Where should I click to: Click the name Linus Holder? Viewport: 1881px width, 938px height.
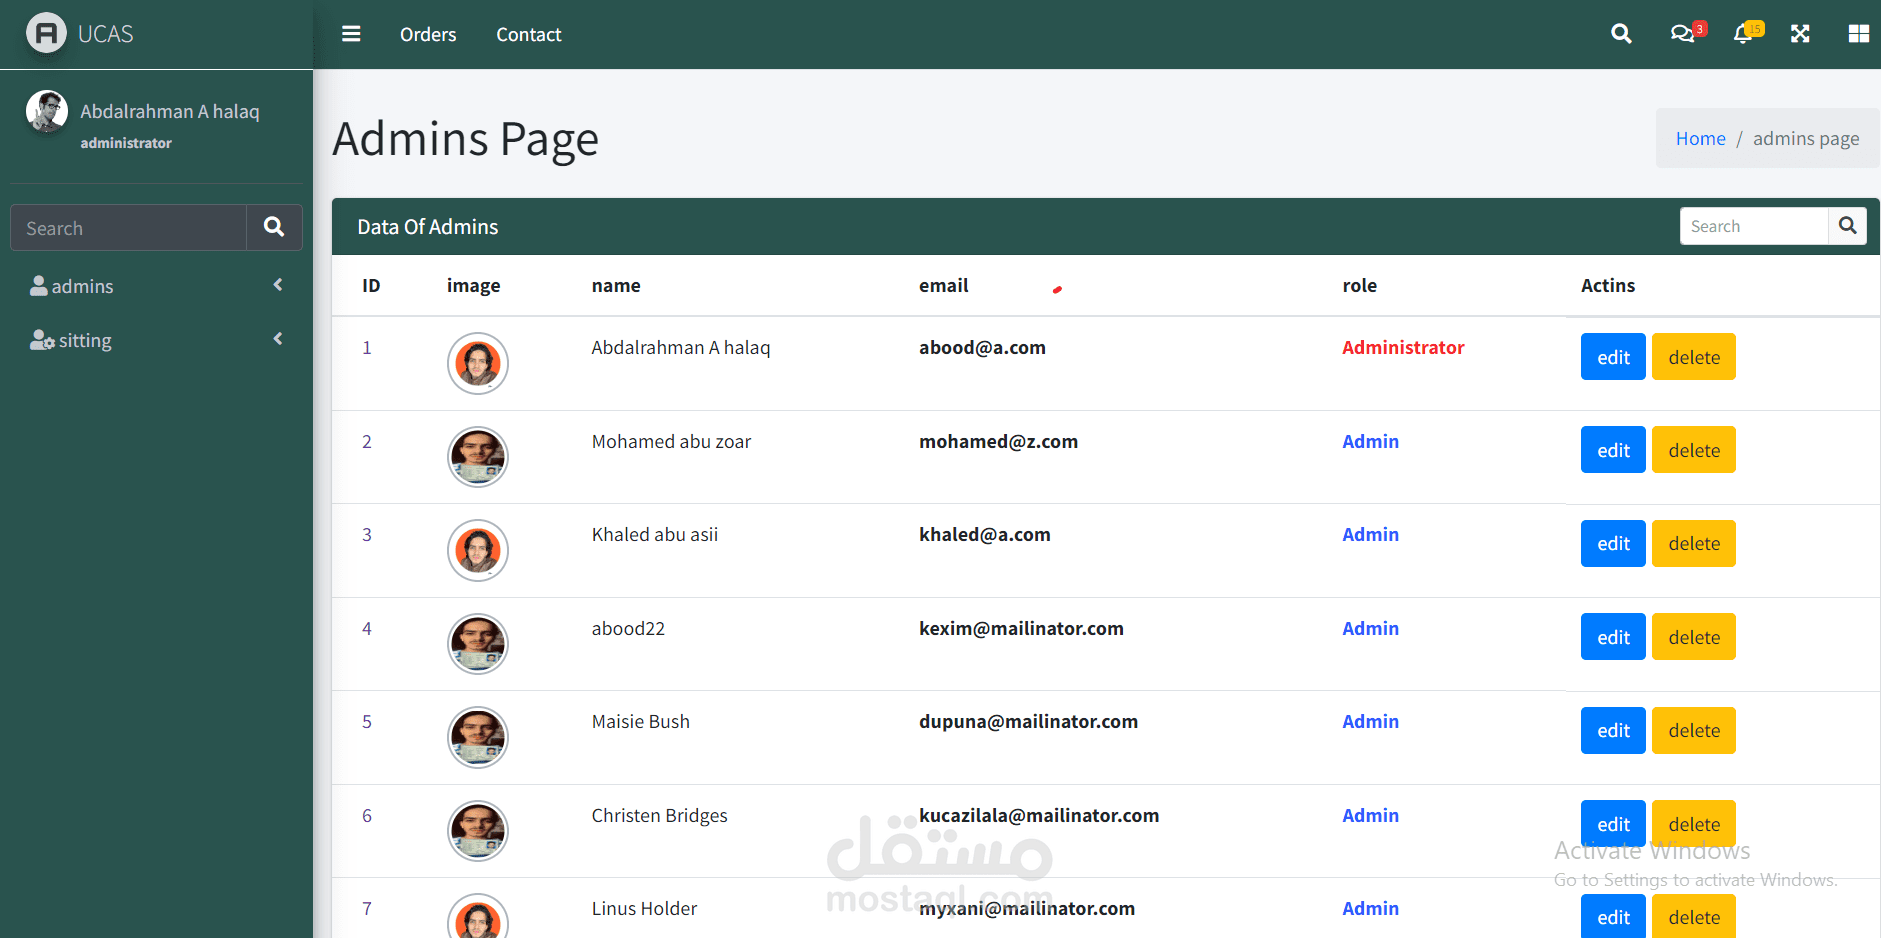click(x=644, y=908)
